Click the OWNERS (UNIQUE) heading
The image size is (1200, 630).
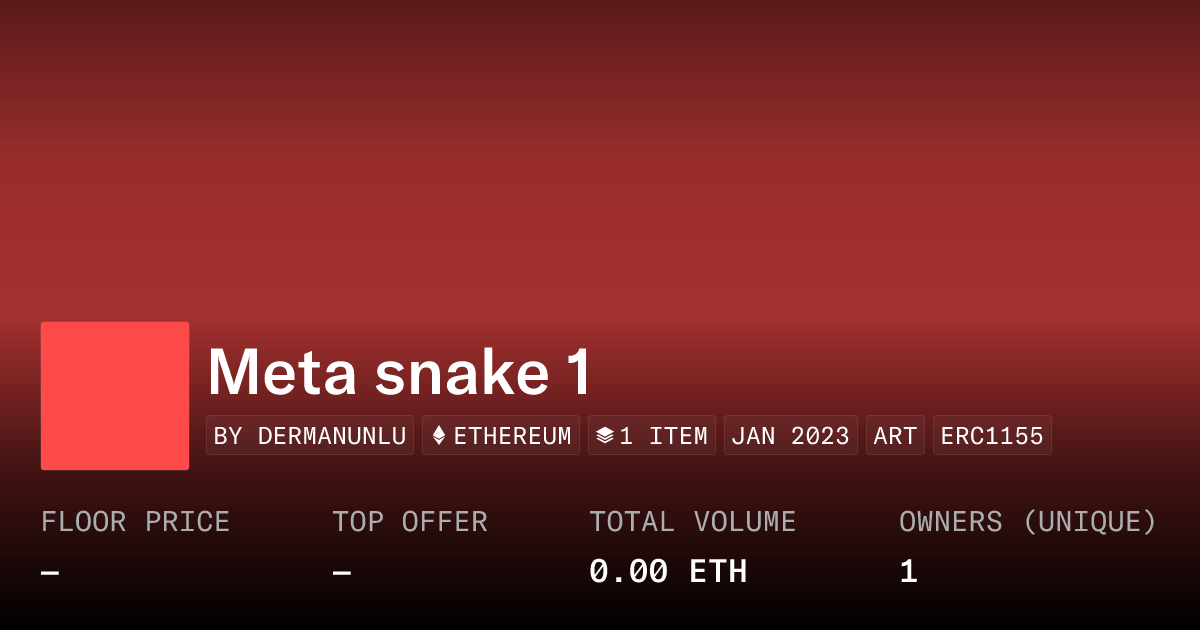[1027, 522]
